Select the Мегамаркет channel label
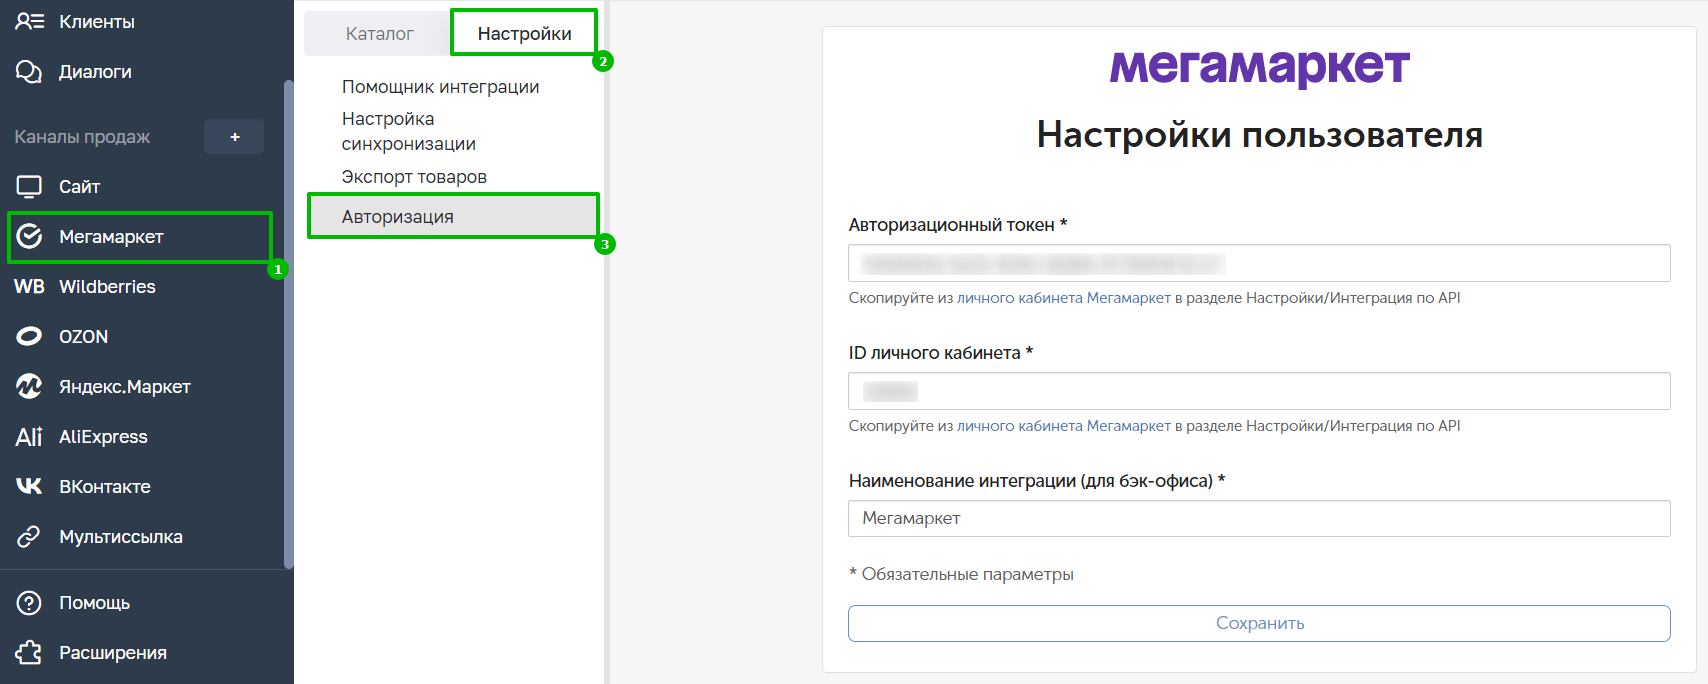This screenshot has height=684, width=1708. [111, 237]
